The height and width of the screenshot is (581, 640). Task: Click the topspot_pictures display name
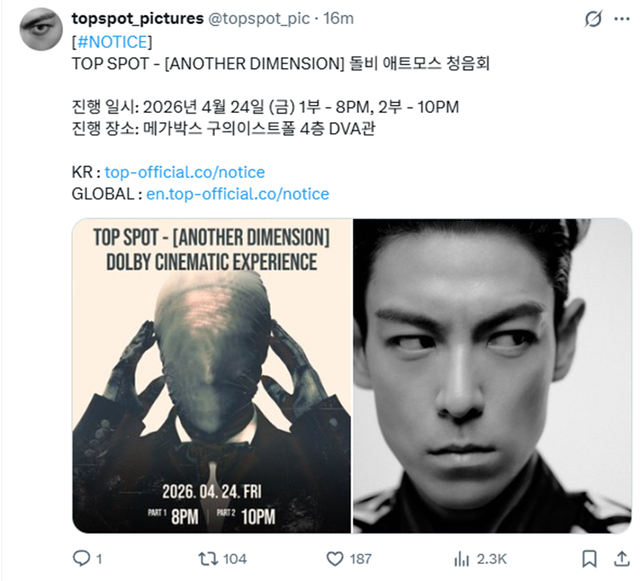[138, 18]
